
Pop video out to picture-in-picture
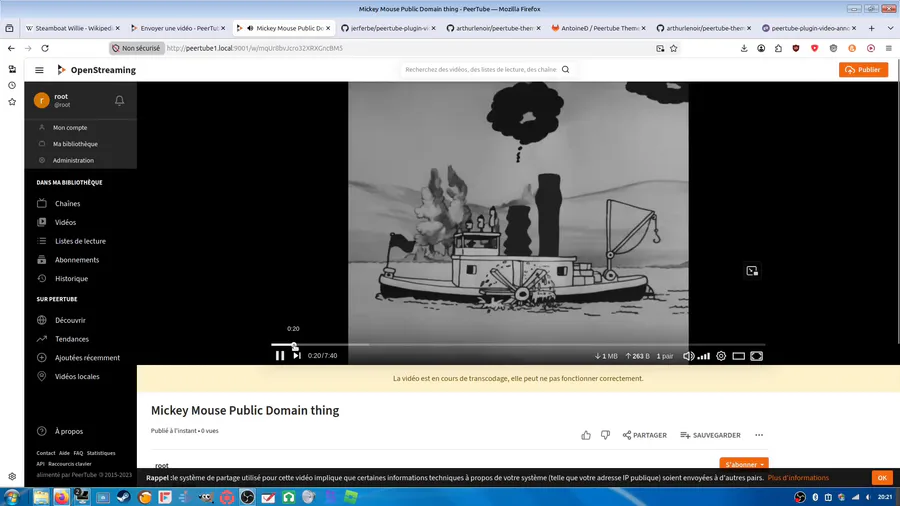[752, 271]
